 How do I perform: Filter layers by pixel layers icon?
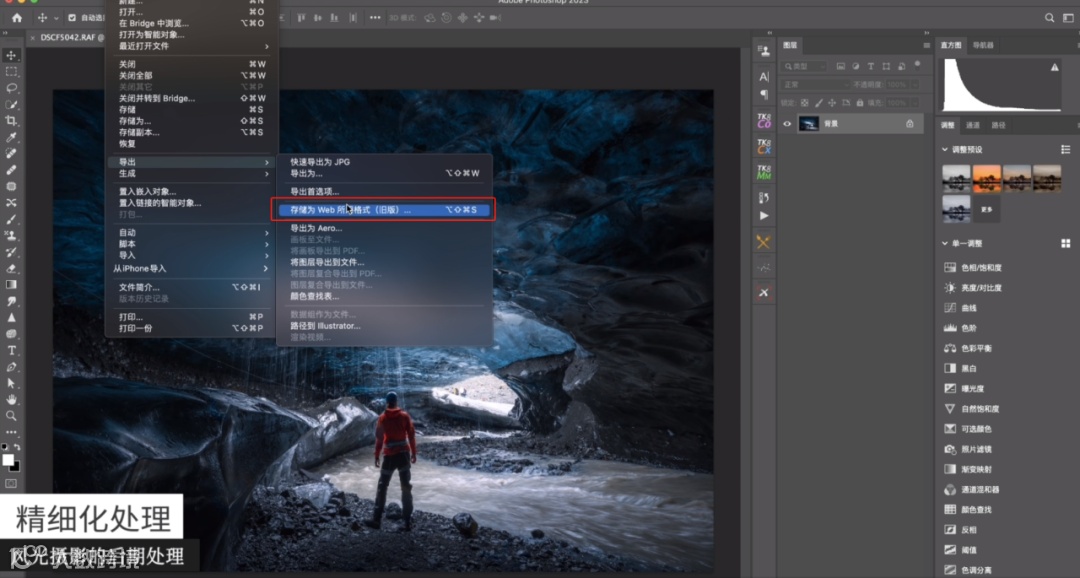[840, 66]
